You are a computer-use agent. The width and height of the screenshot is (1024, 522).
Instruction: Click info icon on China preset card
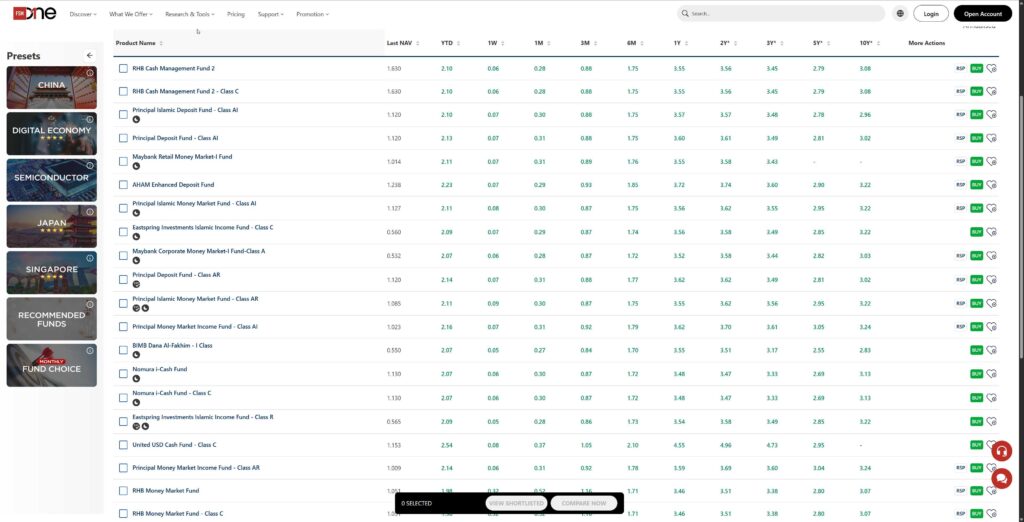point(90,73)
